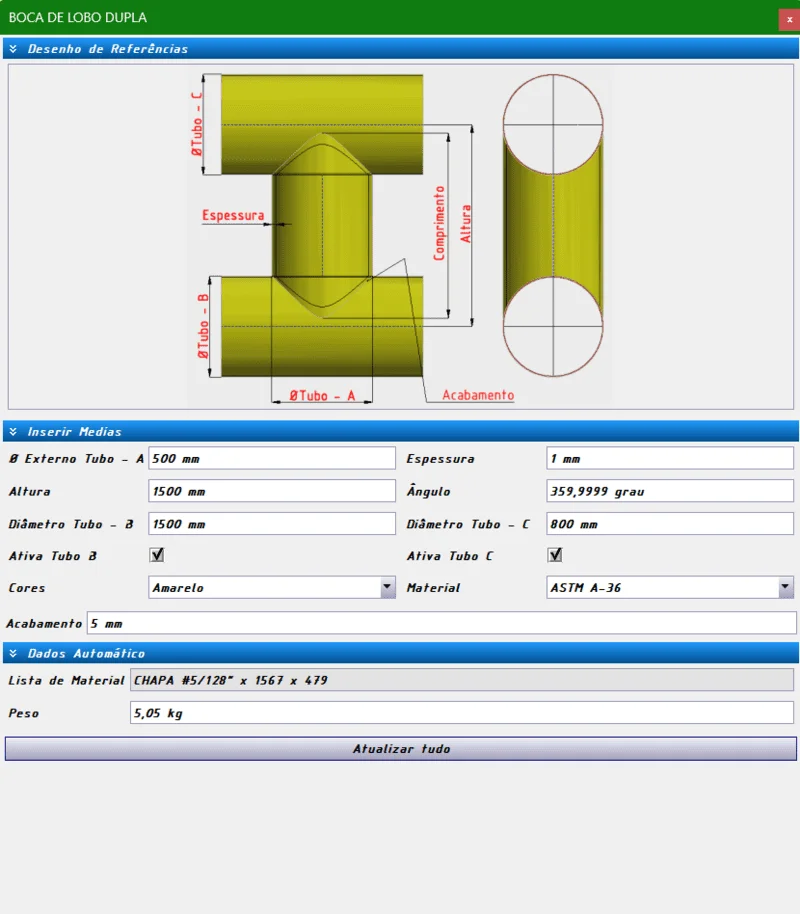Toggle the Ativa Tubo C checkbox
800x914 pixels.
click(x=555, y=555)
